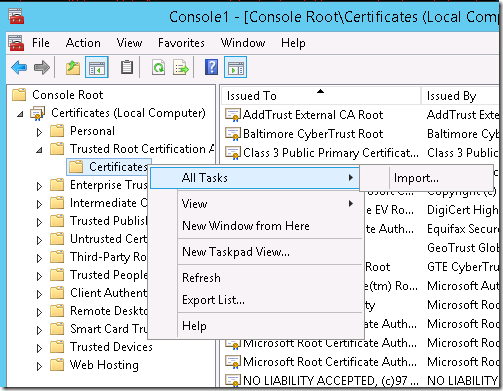This screenshot has width=503, height=391.
Task: Click the Trusted Devices folder icon
Action: [57, 347]
